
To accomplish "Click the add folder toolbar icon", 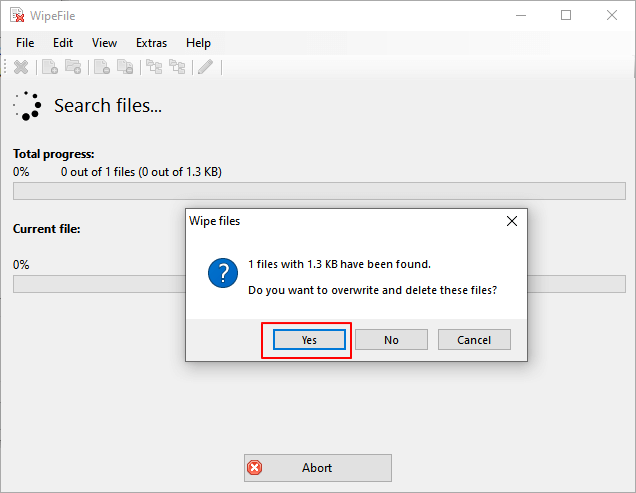I will [73, 67].
